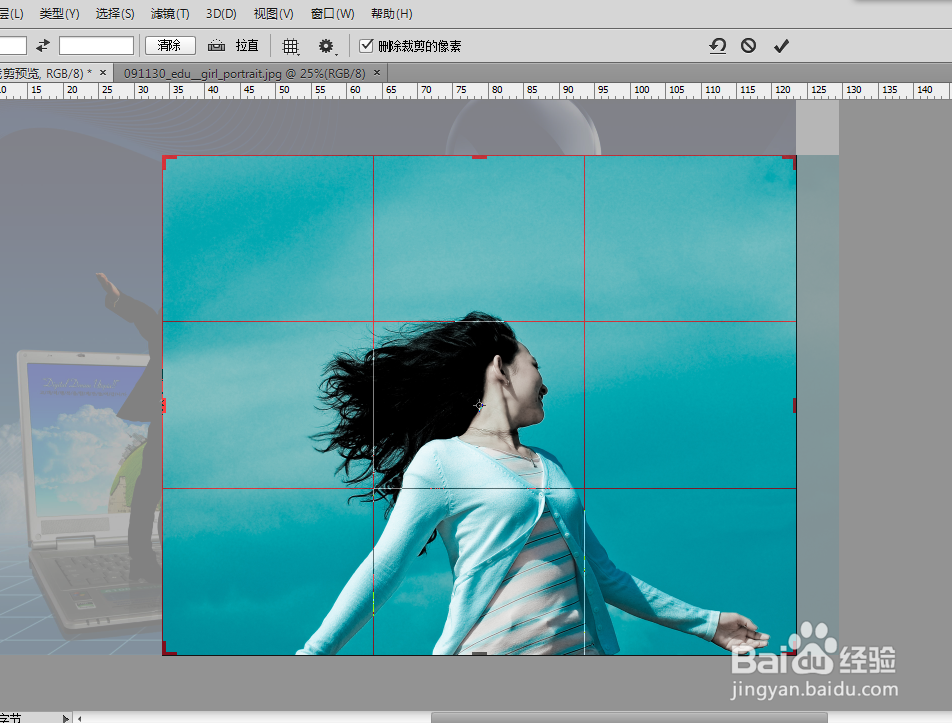Click the horizontal scrollbar thumb
The height and width of the screenshot is (723, 952).
(x=629, y=718)
